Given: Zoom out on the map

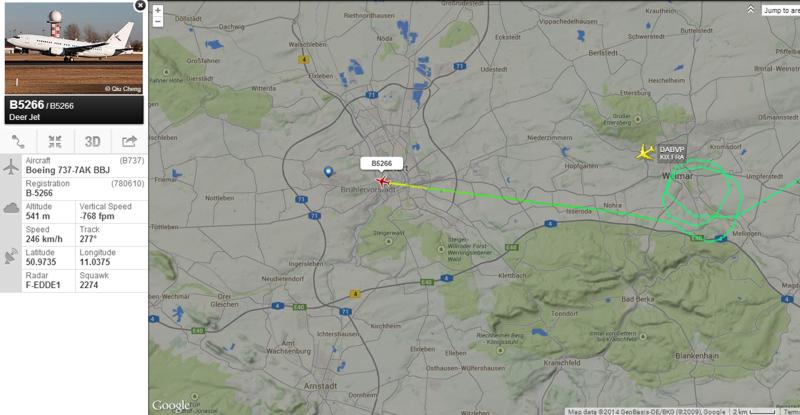Looking at the screenshot, I should pyautogui.click(x=158, y=21).
